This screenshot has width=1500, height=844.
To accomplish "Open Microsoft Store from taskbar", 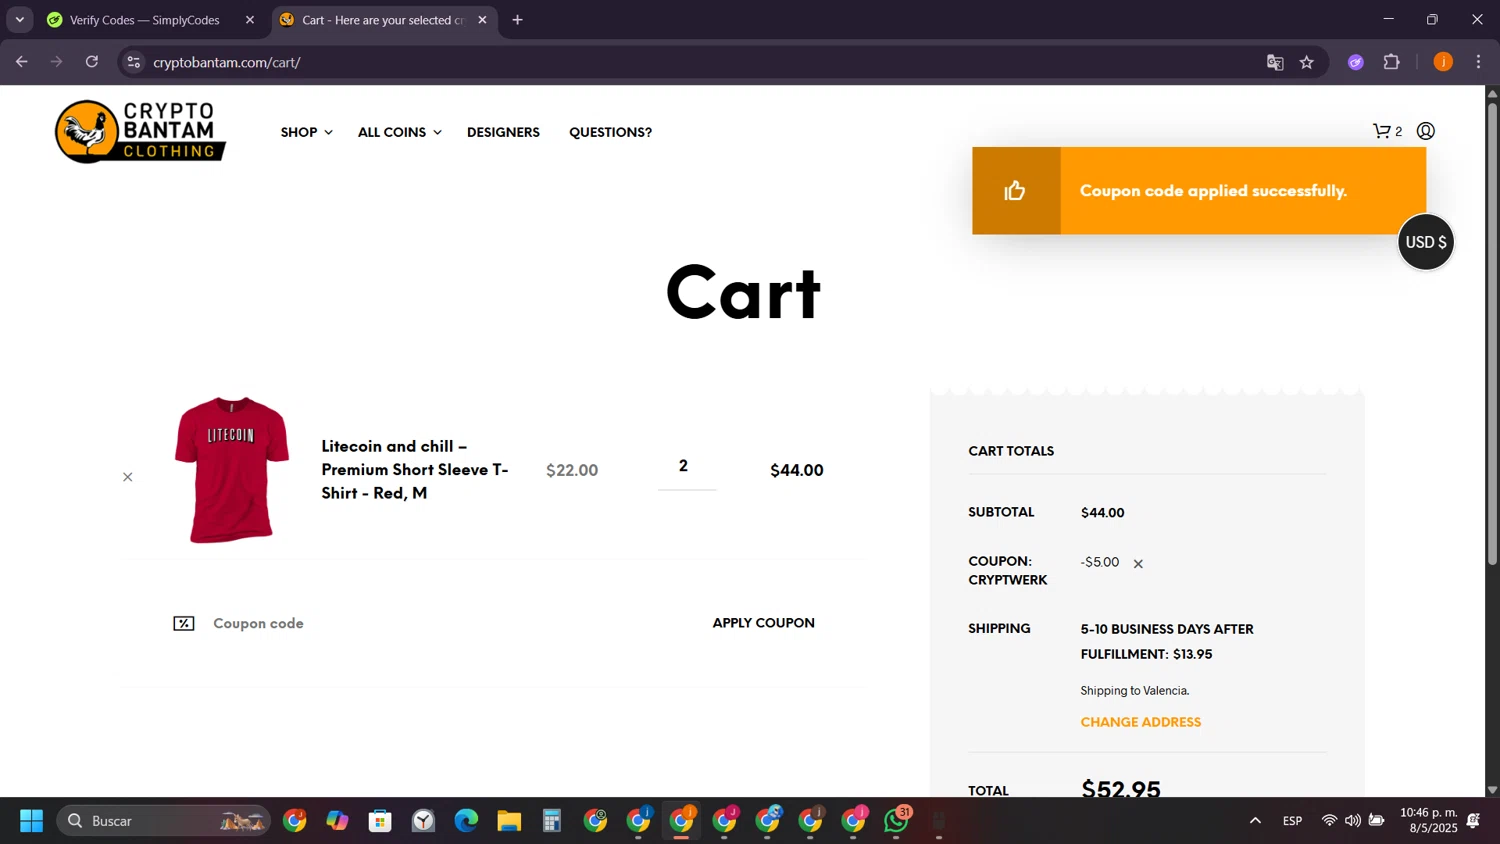I will point(380,821).
